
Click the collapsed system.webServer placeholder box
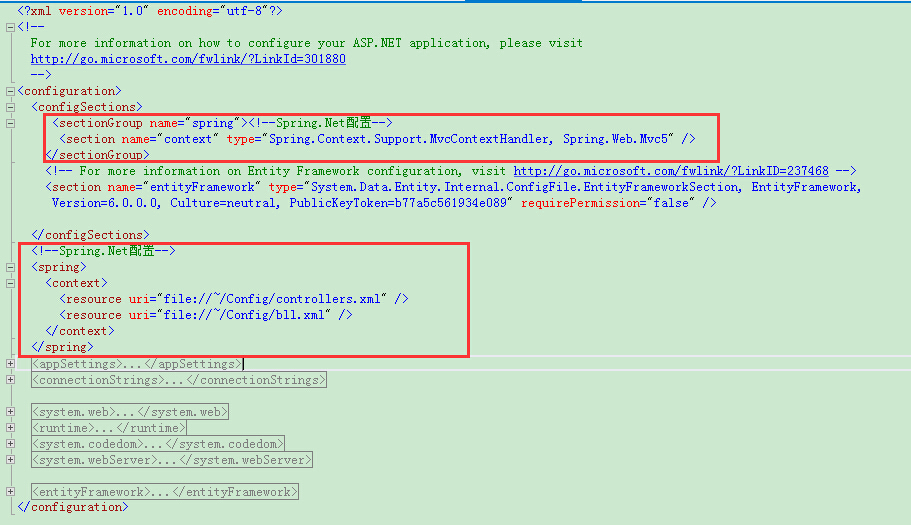click(x=172, y=461)
